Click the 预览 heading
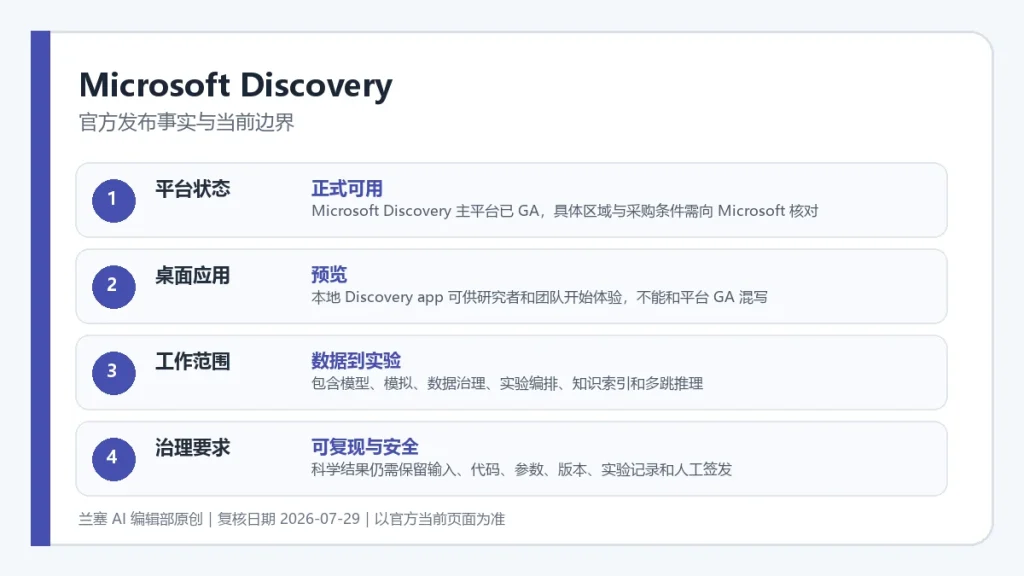This screenshot has width=1024, height=576. [x=329, y=275]
